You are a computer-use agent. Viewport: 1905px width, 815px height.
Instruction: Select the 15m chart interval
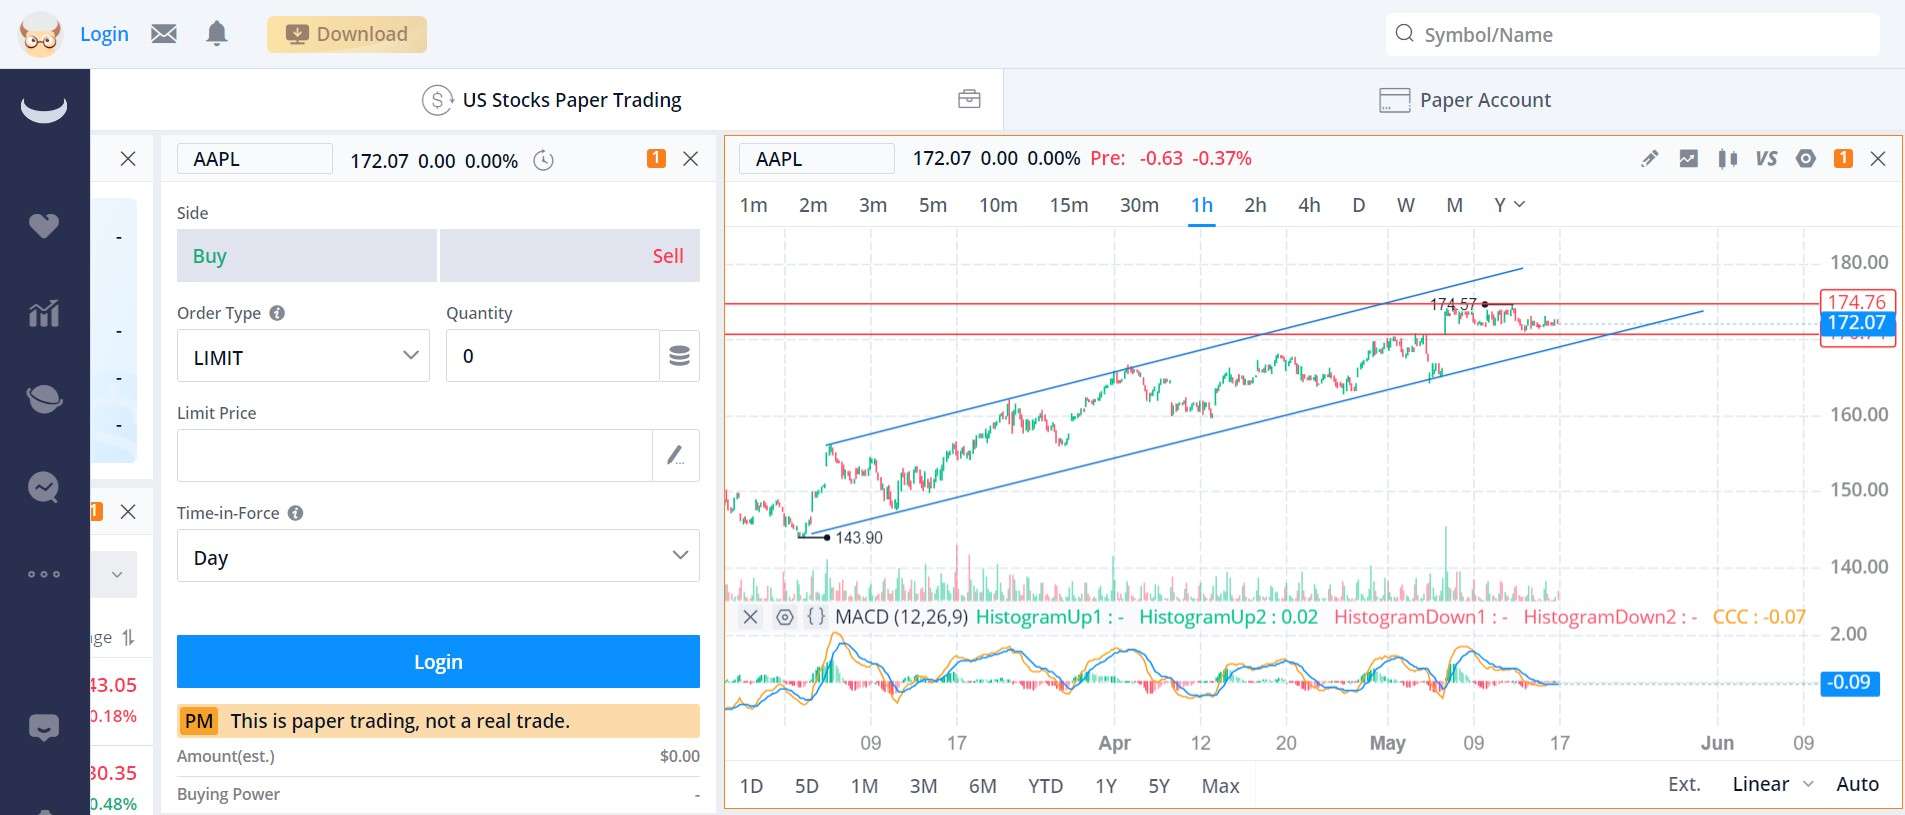point(1069,205)
